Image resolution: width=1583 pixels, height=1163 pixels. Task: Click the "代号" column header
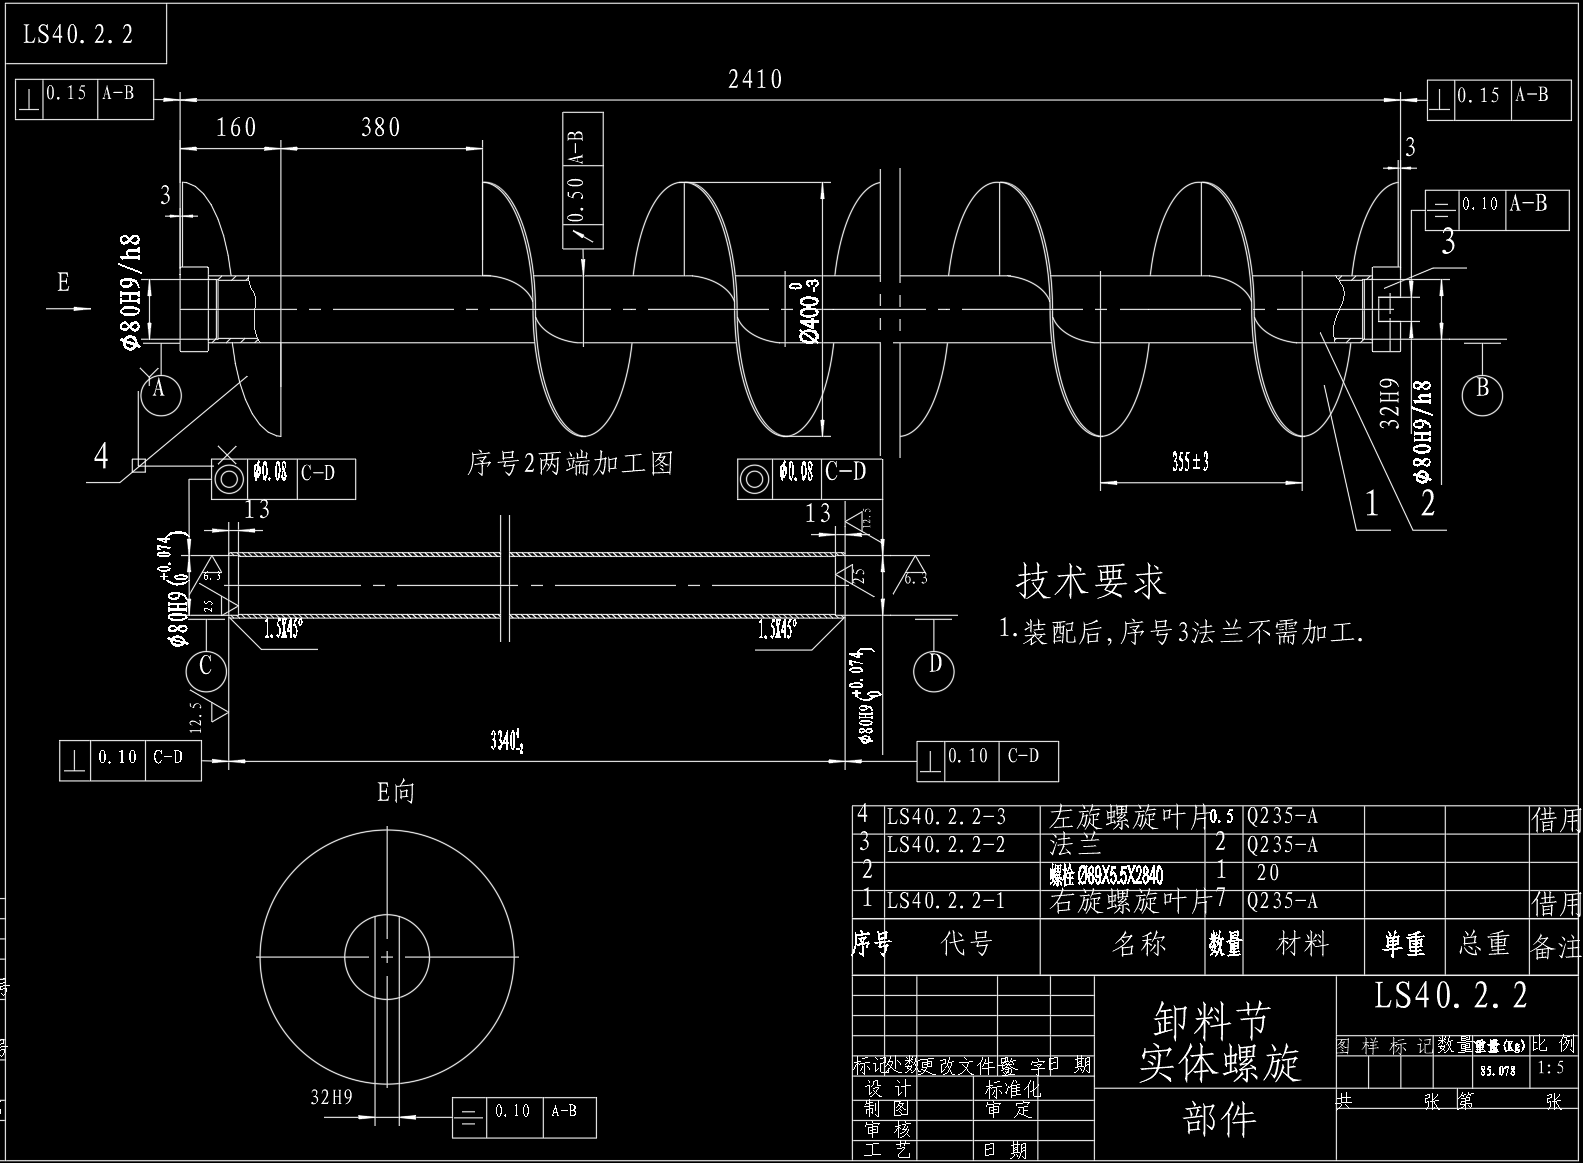(967, 943)
